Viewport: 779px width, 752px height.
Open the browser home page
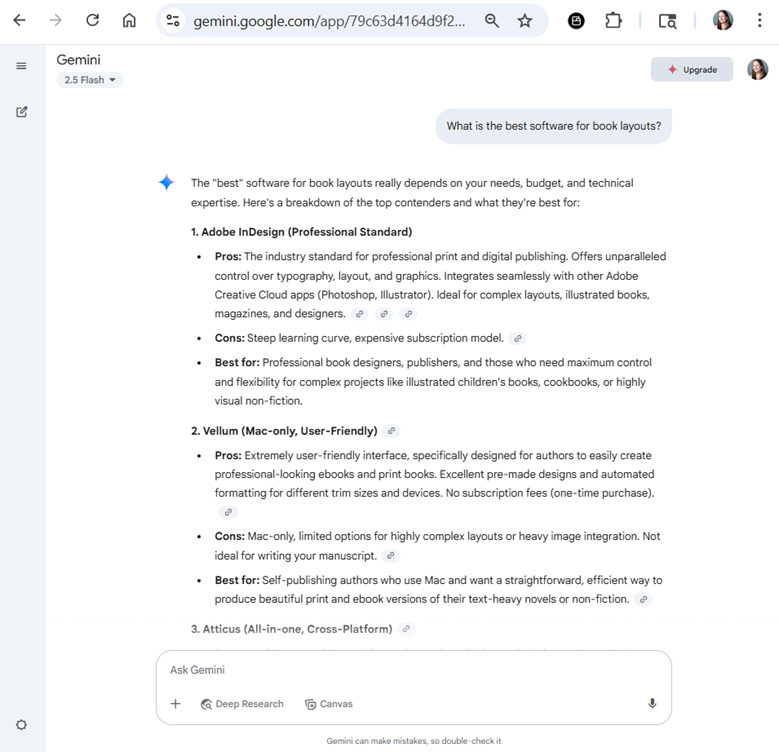(129, 20)
